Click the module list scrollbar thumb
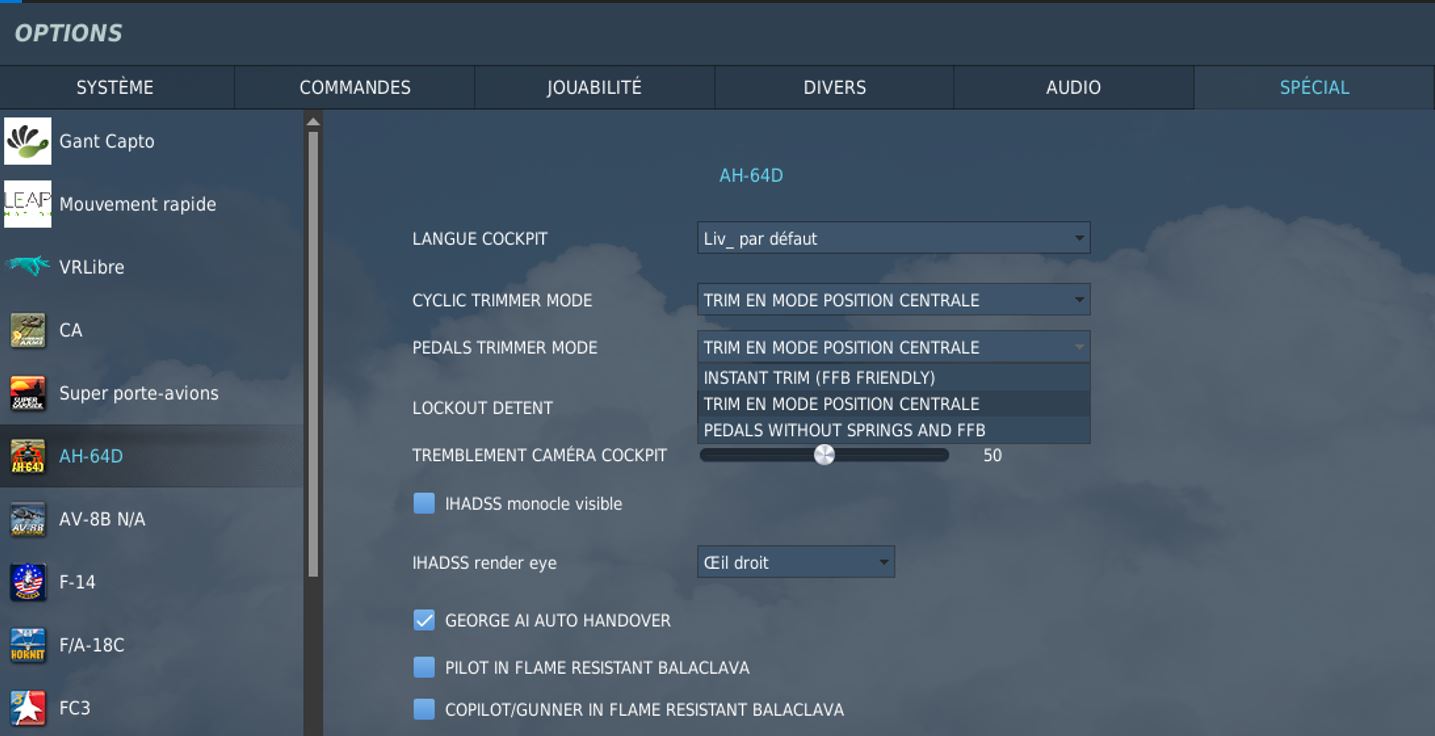The image size is (1435, 736). 313,354
